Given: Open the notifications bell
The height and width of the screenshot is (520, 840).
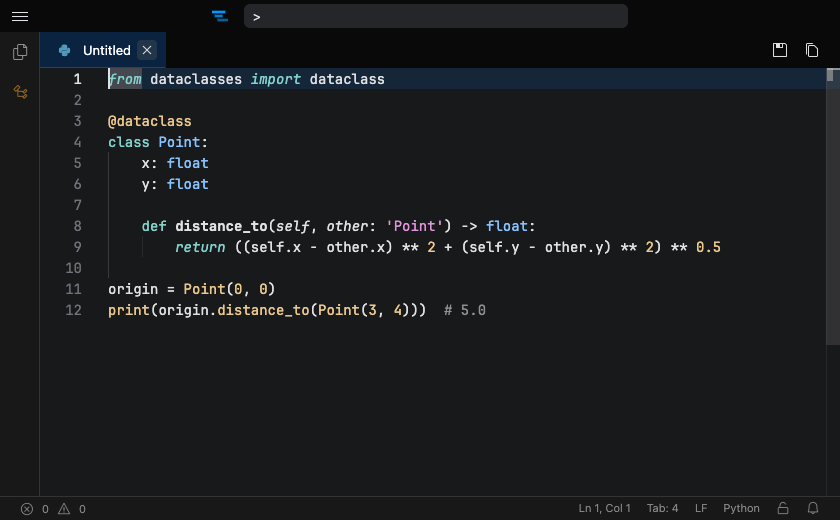Looking at the screenshot, I should click(x=813, y=508).
